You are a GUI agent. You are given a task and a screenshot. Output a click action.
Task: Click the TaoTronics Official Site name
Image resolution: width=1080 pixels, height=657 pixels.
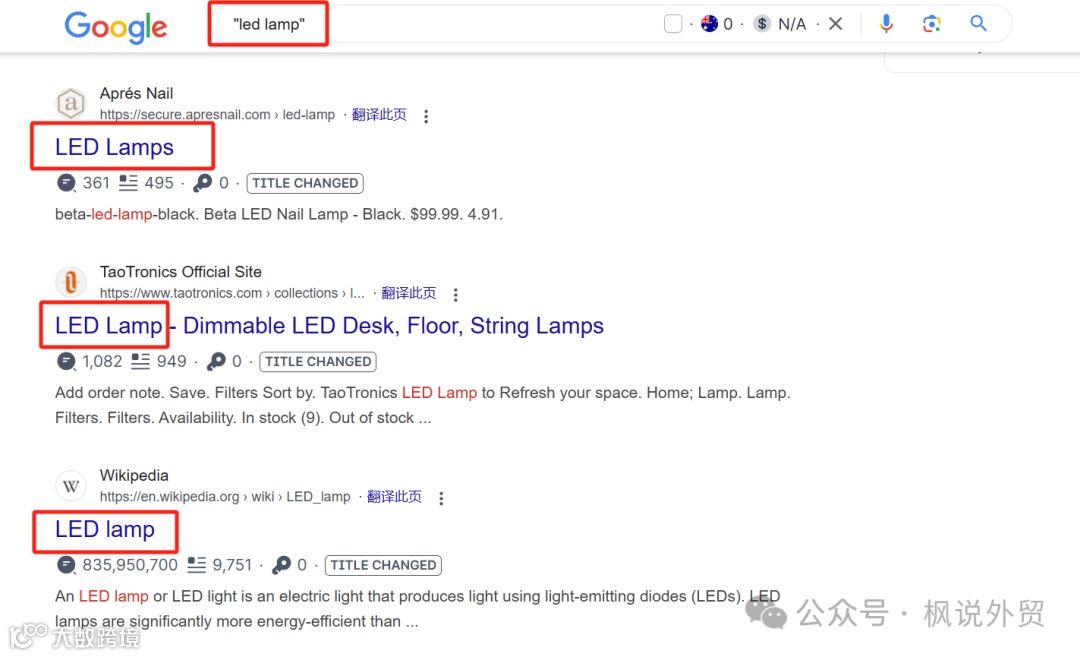pyautogui.click(x=180, y=271)
